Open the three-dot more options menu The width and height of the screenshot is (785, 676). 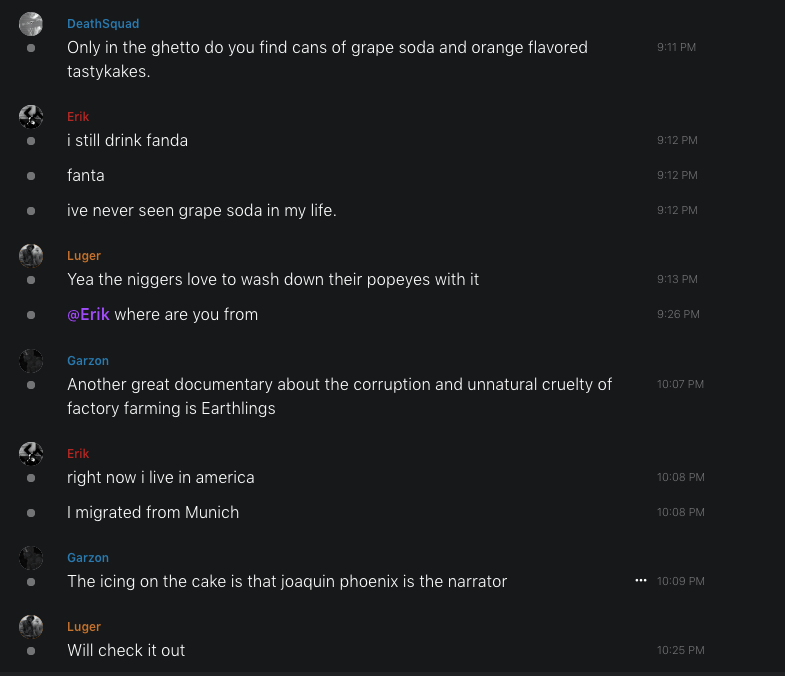[641, 580]
